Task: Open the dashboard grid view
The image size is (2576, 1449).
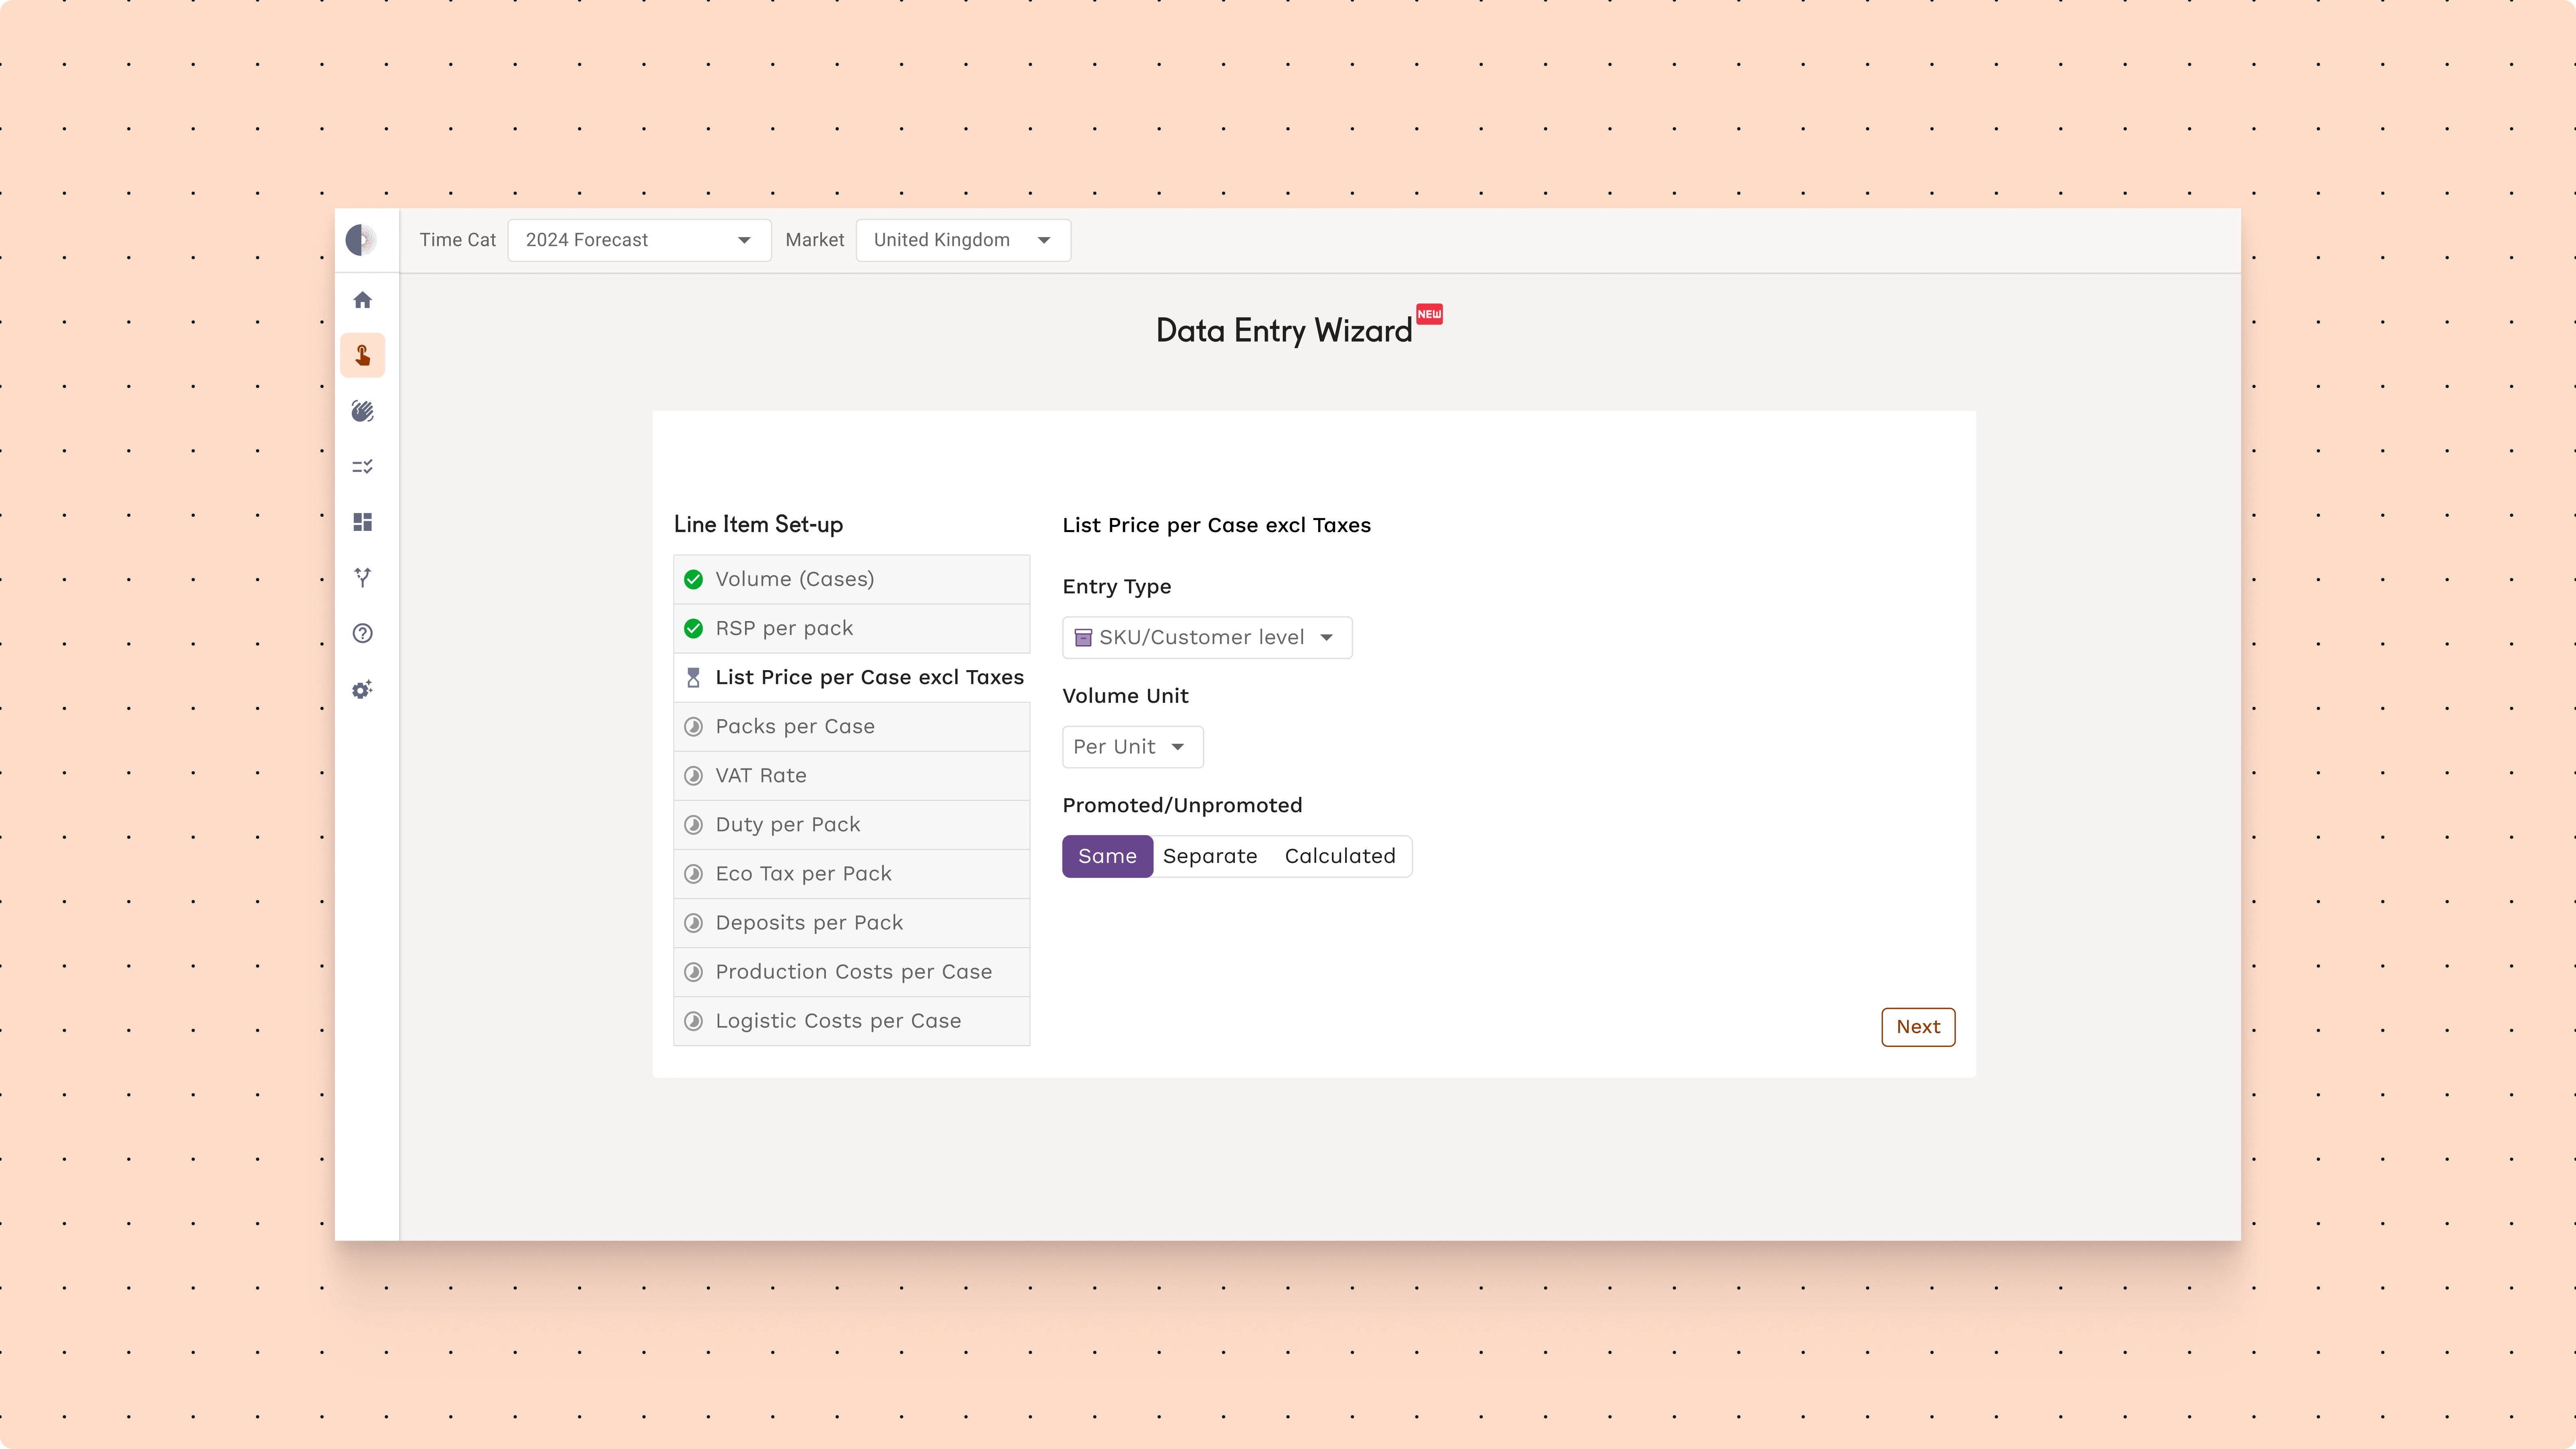Action: tap(362, 521)
